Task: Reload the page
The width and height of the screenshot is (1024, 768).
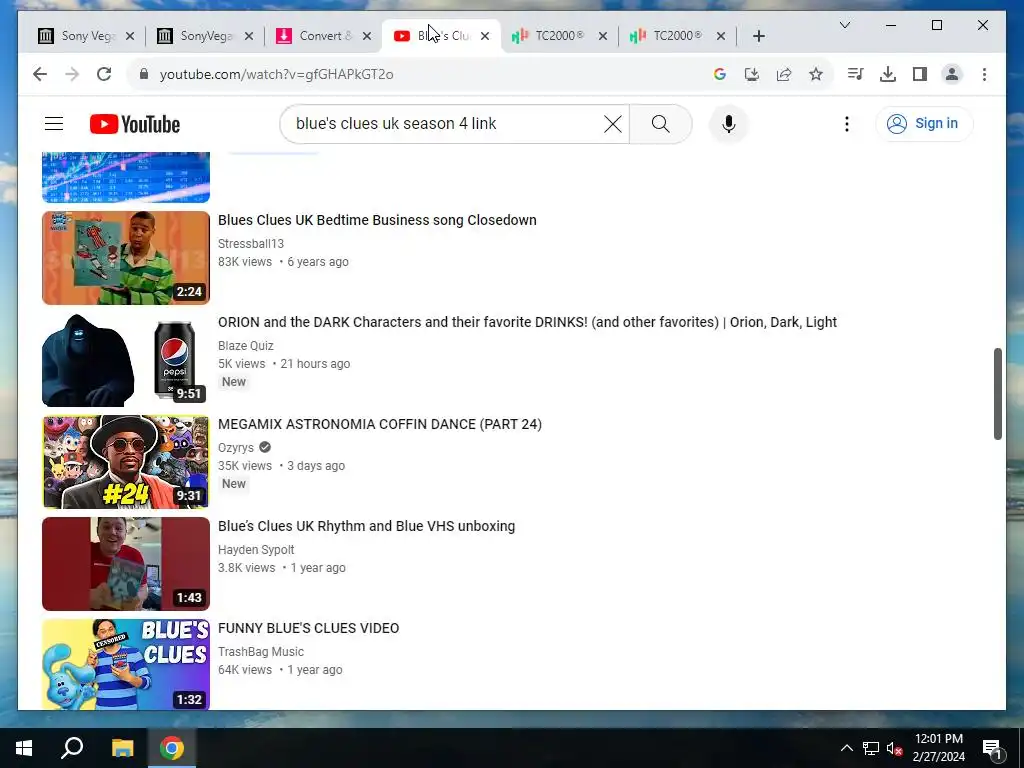Action: point(104,74)
